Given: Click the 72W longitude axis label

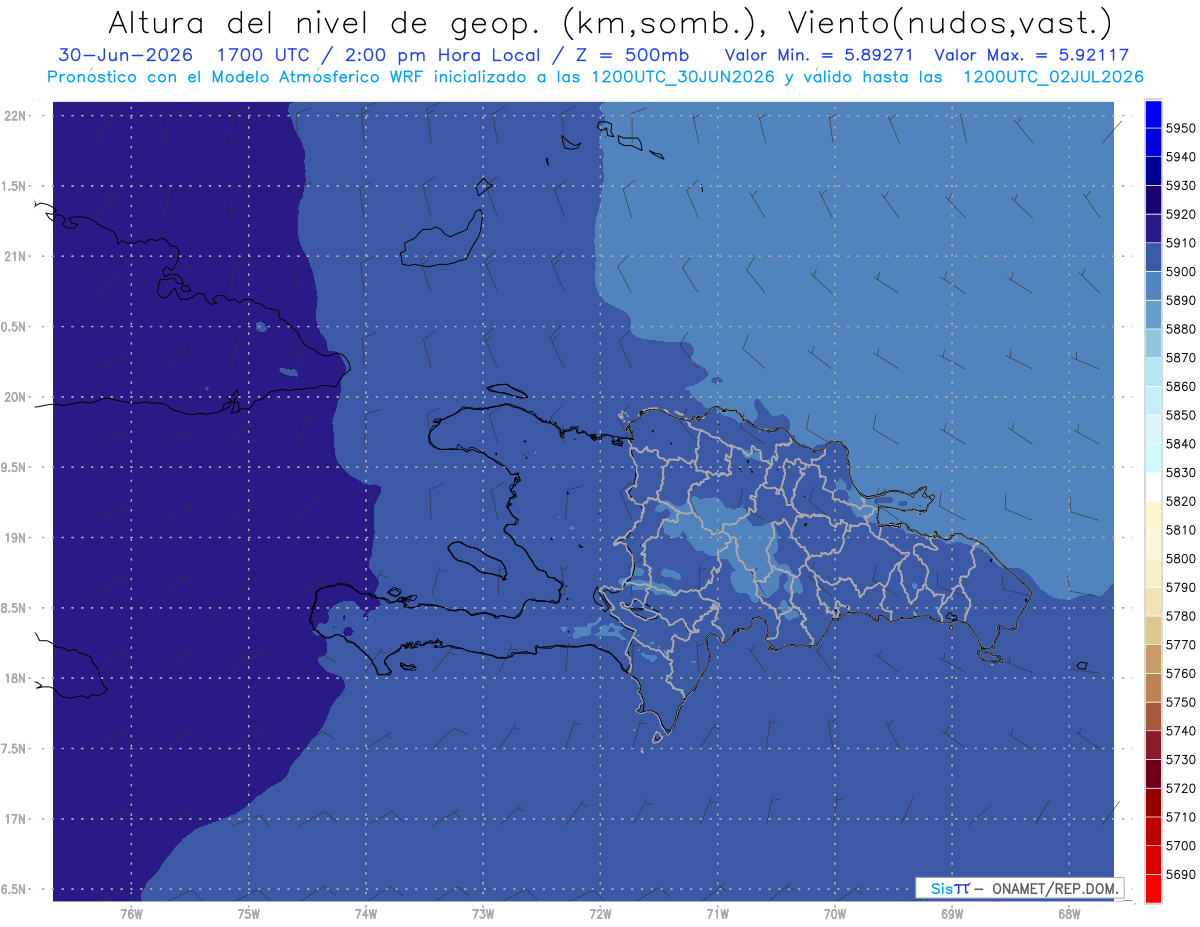Looking at the screenshot, I should point(601,914).
